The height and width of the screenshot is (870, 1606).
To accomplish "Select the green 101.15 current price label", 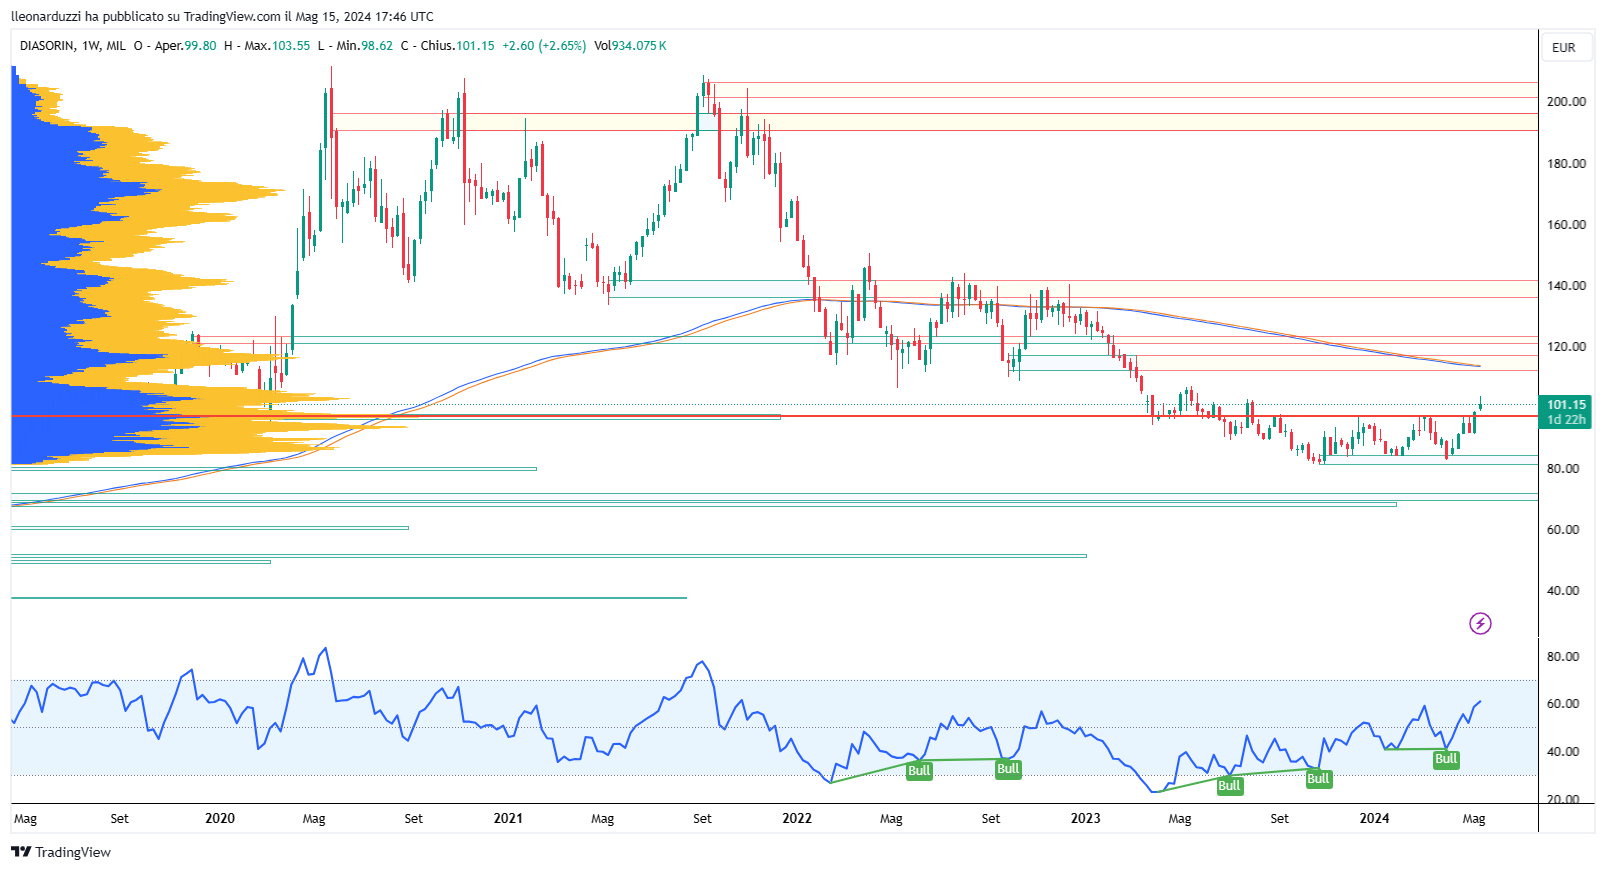I will [1566, 412].
